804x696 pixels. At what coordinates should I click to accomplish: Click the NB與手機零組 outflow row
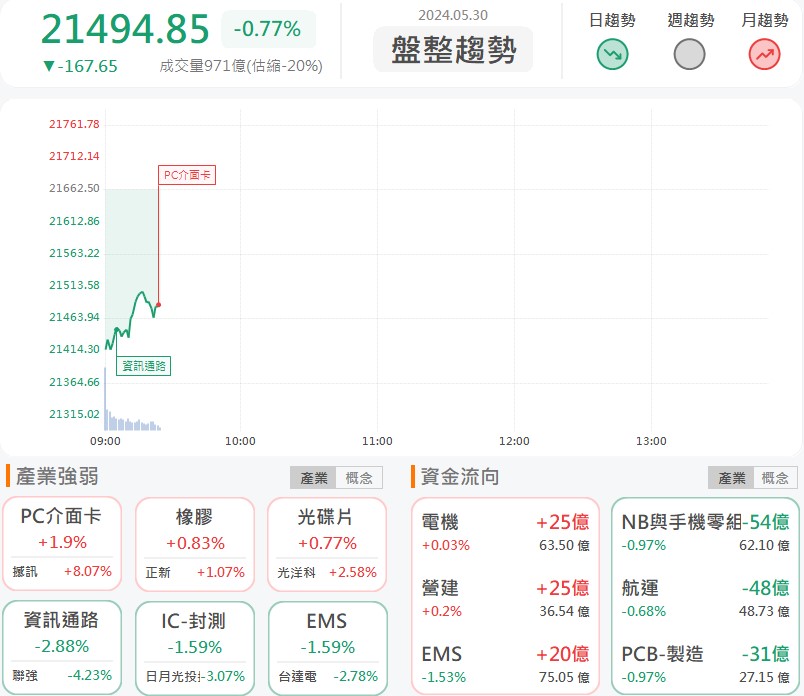(705, 532)
